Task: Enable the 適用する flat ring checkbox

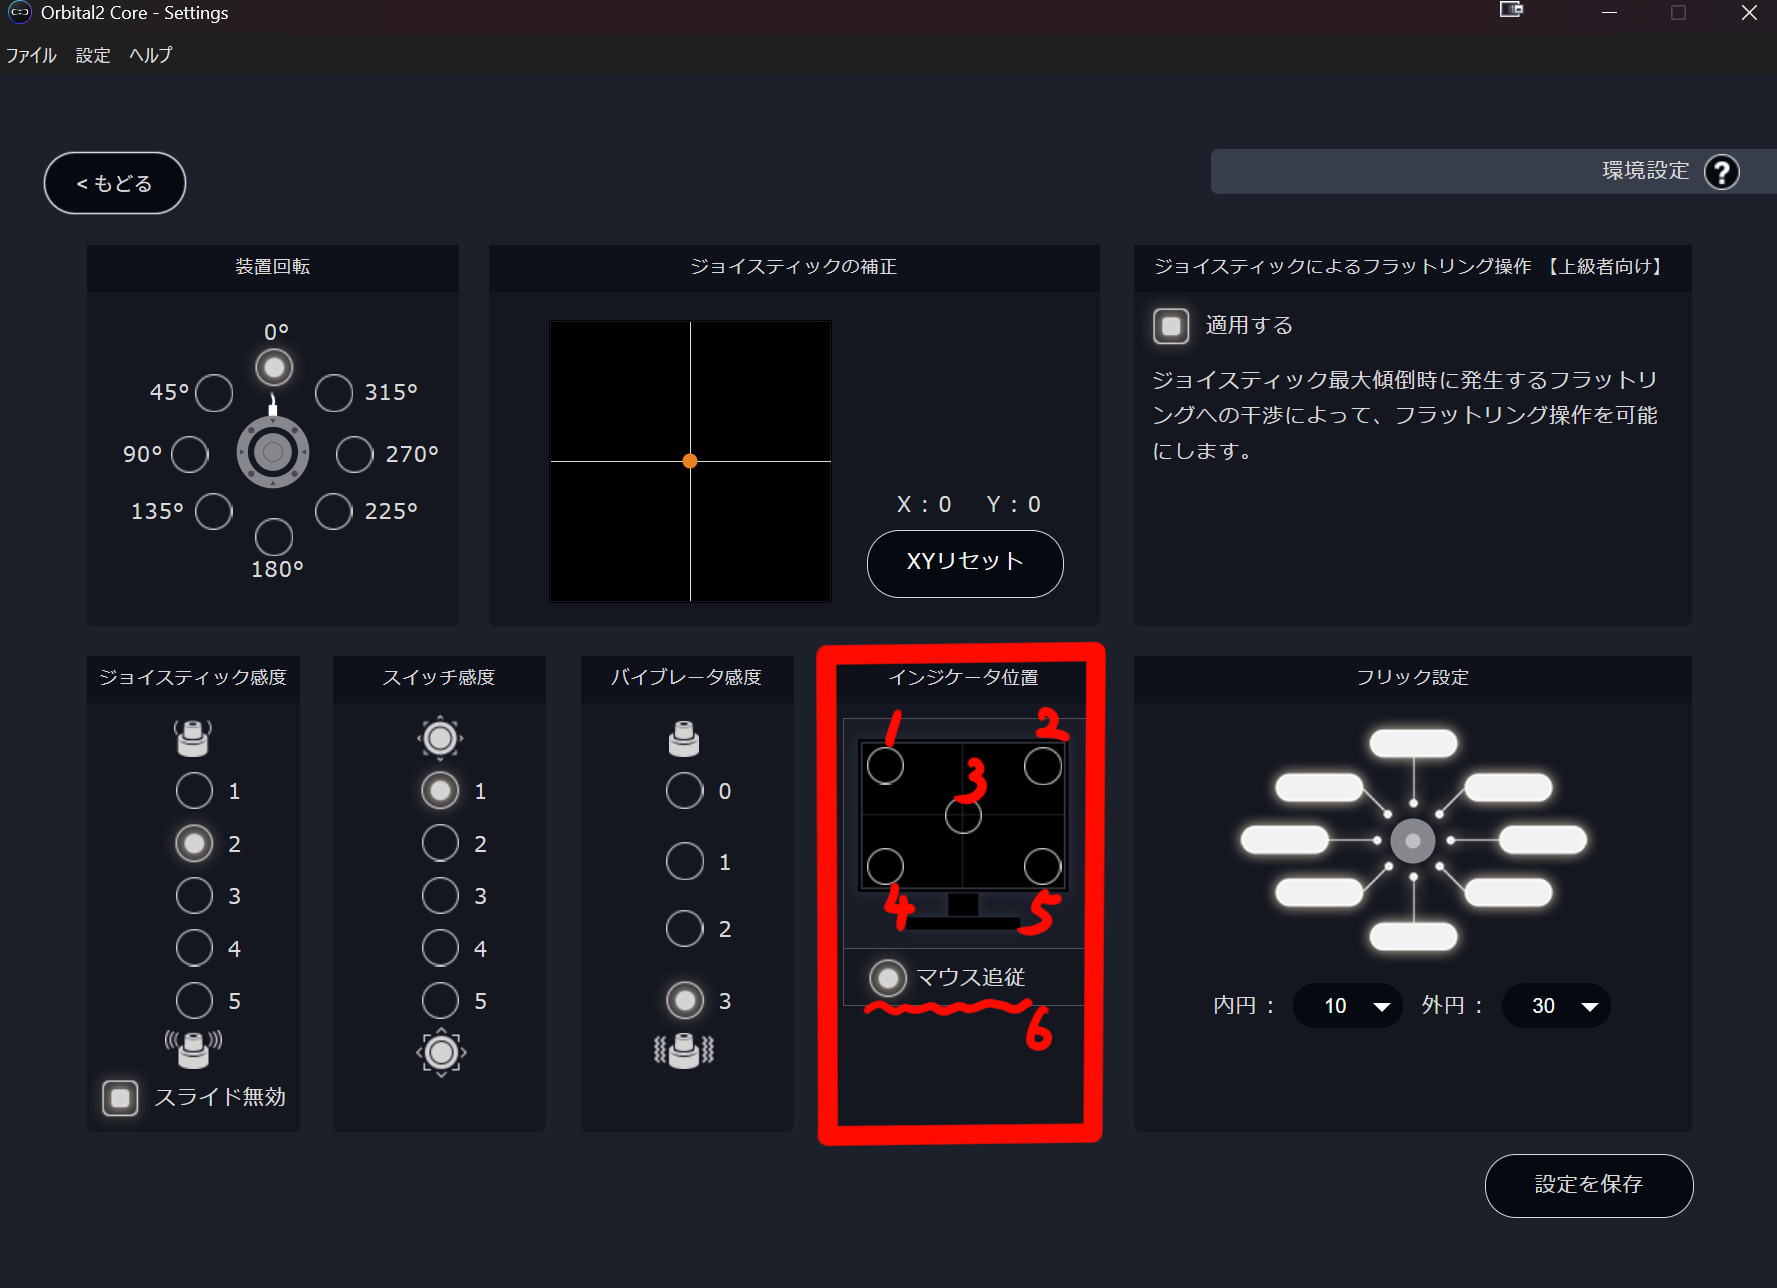Action: tap(1171, 326)
